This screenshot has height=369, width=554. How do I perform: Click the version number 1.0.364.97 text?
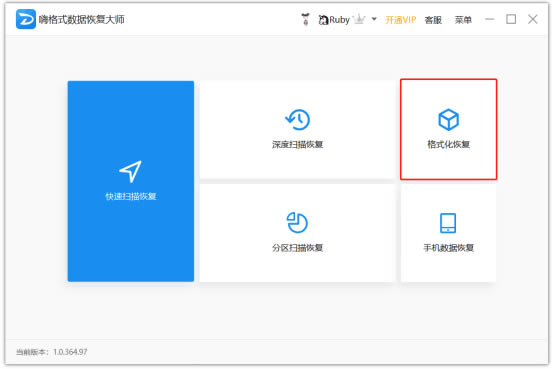click(x=70, y=352)
